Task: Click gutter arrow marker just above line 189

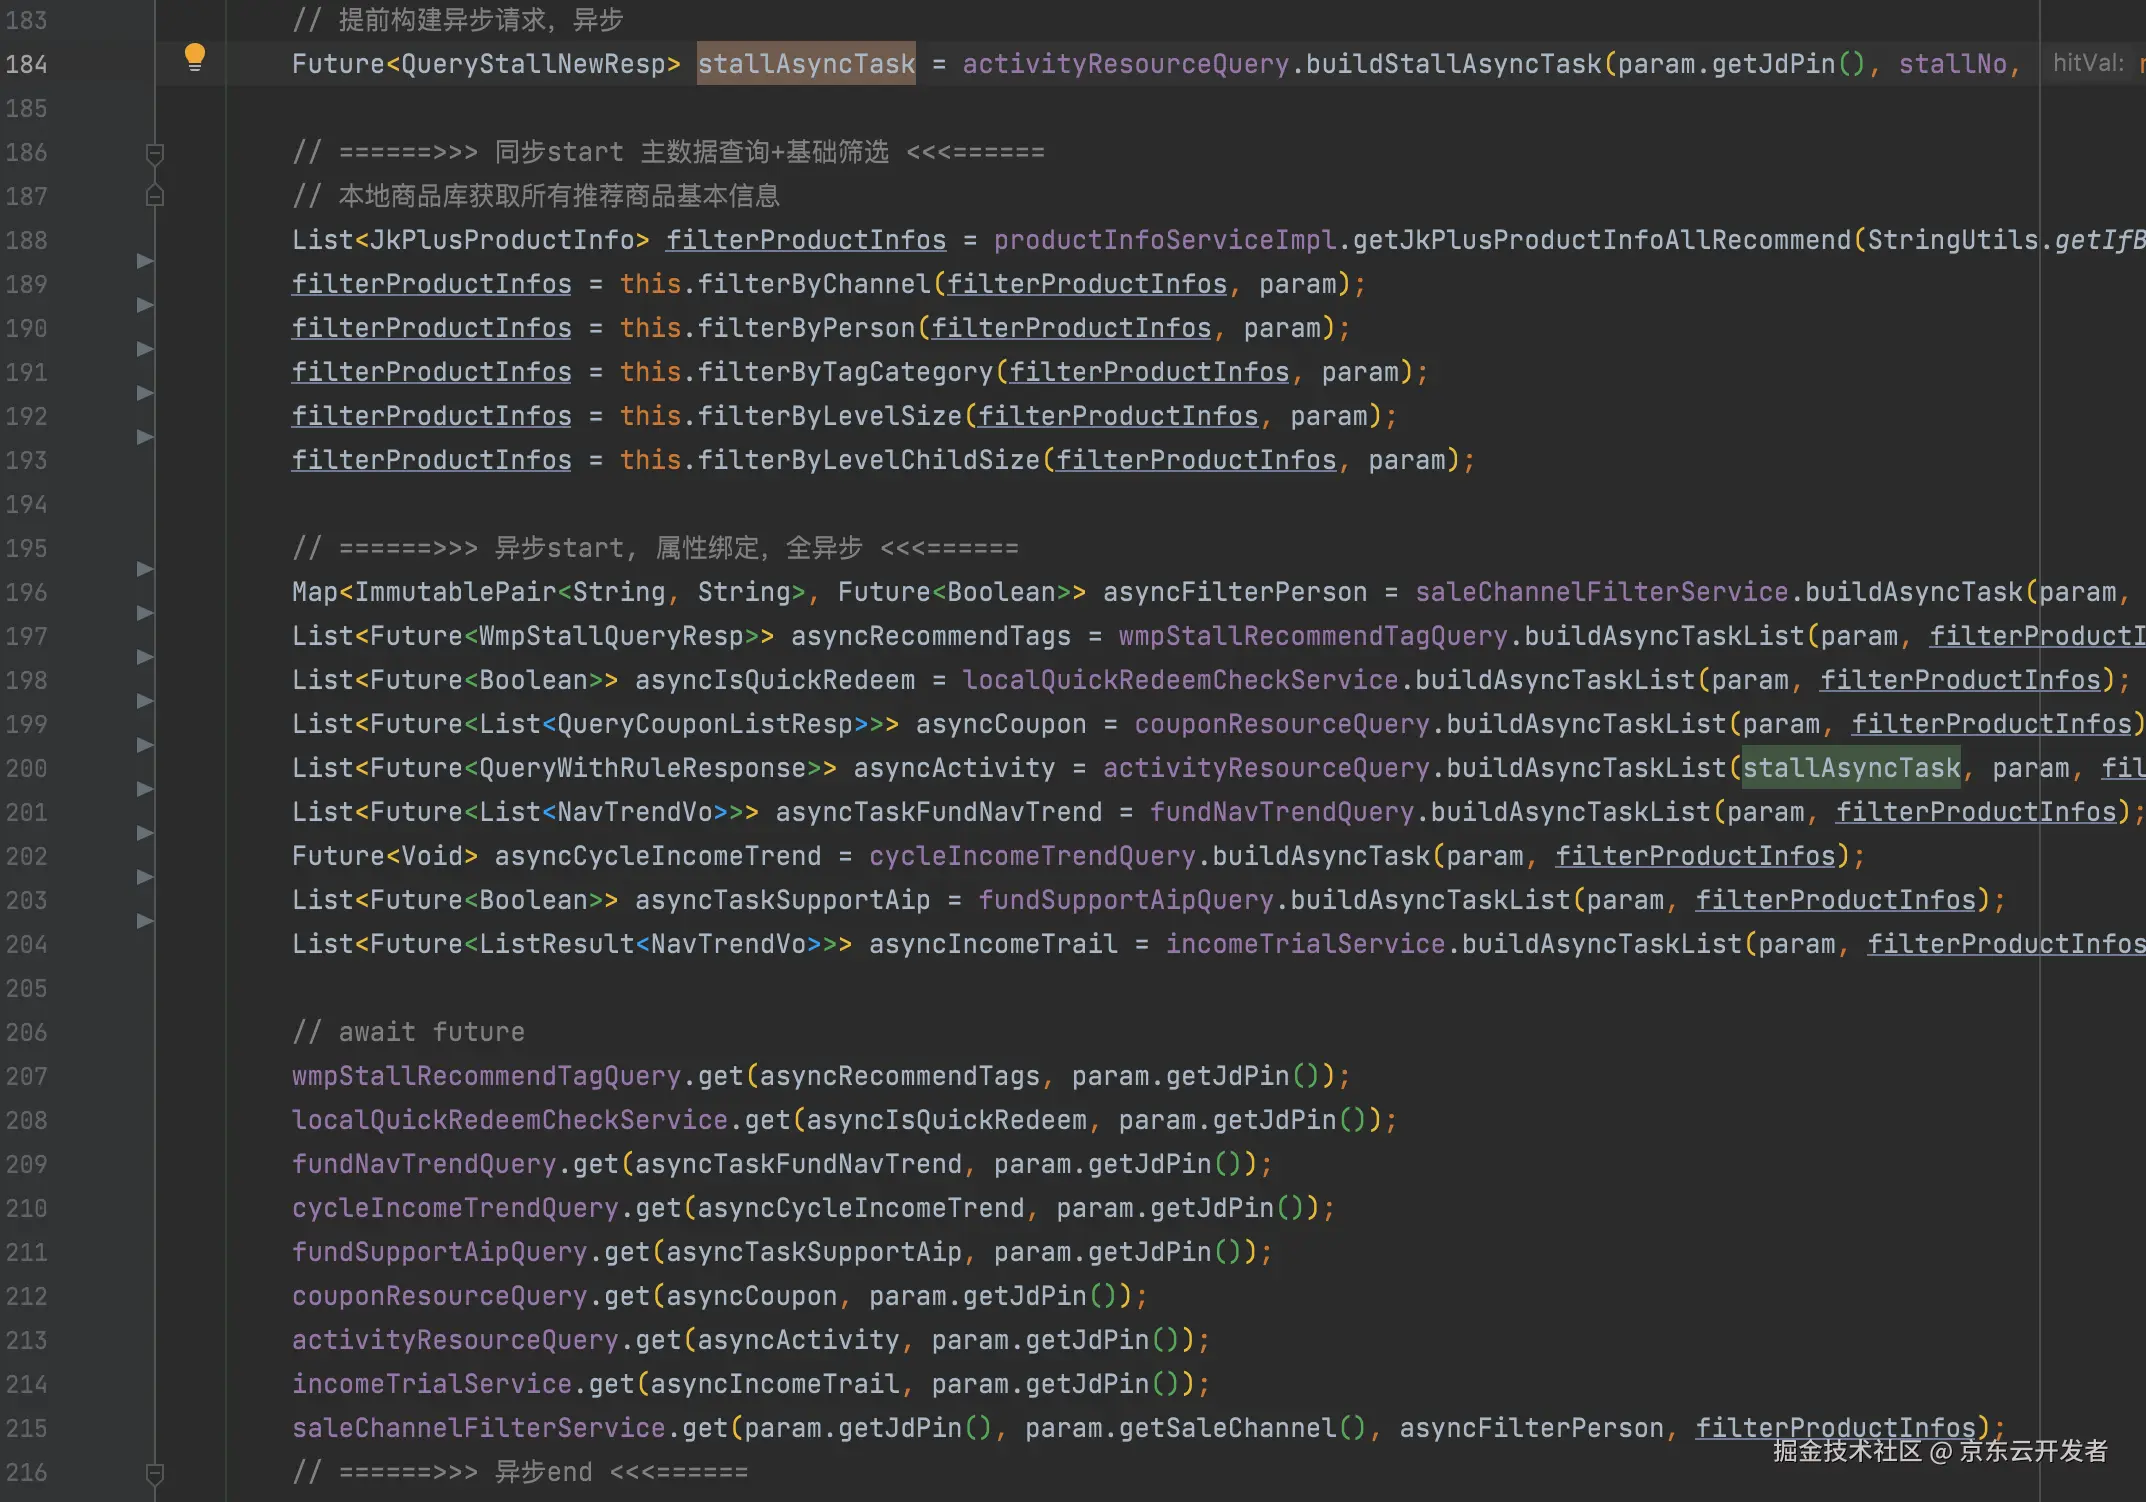Action: [145, 261]
